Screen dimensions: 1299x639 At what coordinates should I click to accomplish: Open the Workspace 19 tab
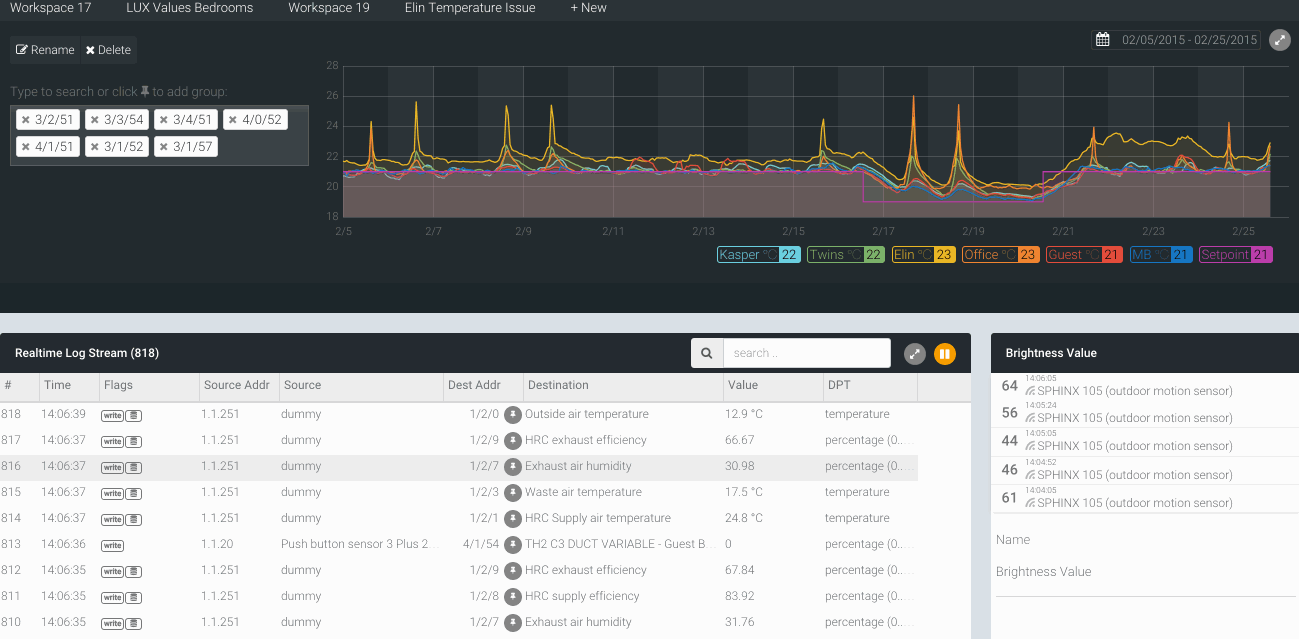click(x=328, y=8)
